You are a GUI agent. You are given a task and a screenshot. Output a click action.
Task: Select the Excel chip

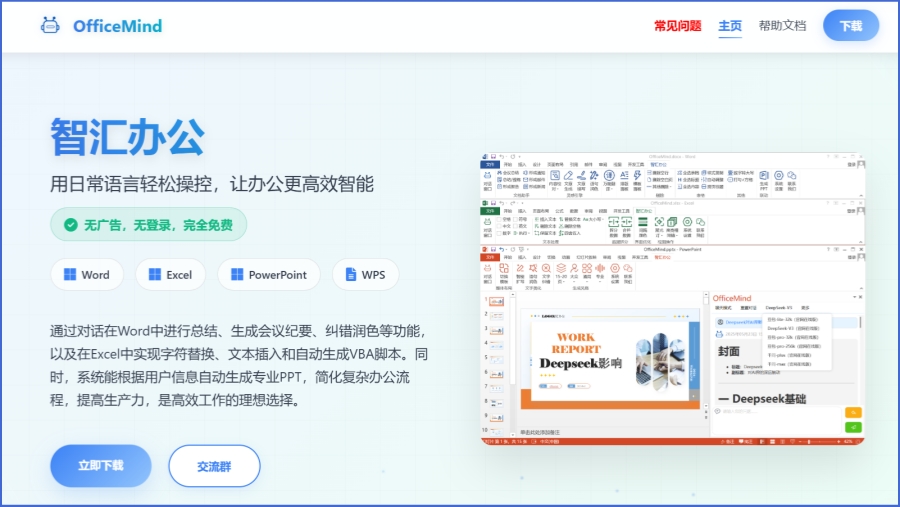pyautogui.click(x=170, y=274)
